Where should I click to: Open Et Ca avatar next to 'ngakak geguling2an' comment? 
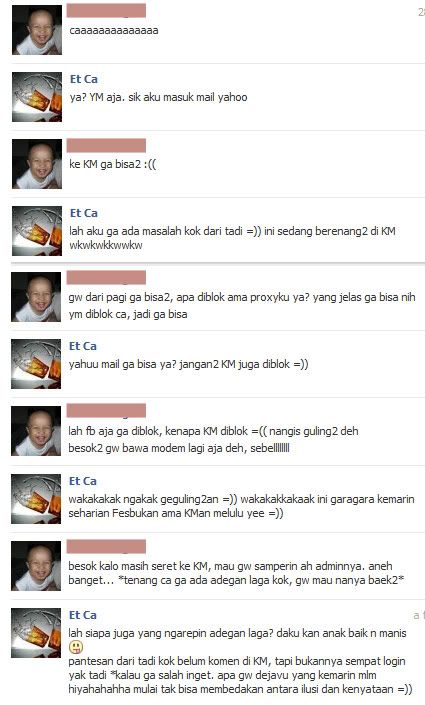(36, 499)
